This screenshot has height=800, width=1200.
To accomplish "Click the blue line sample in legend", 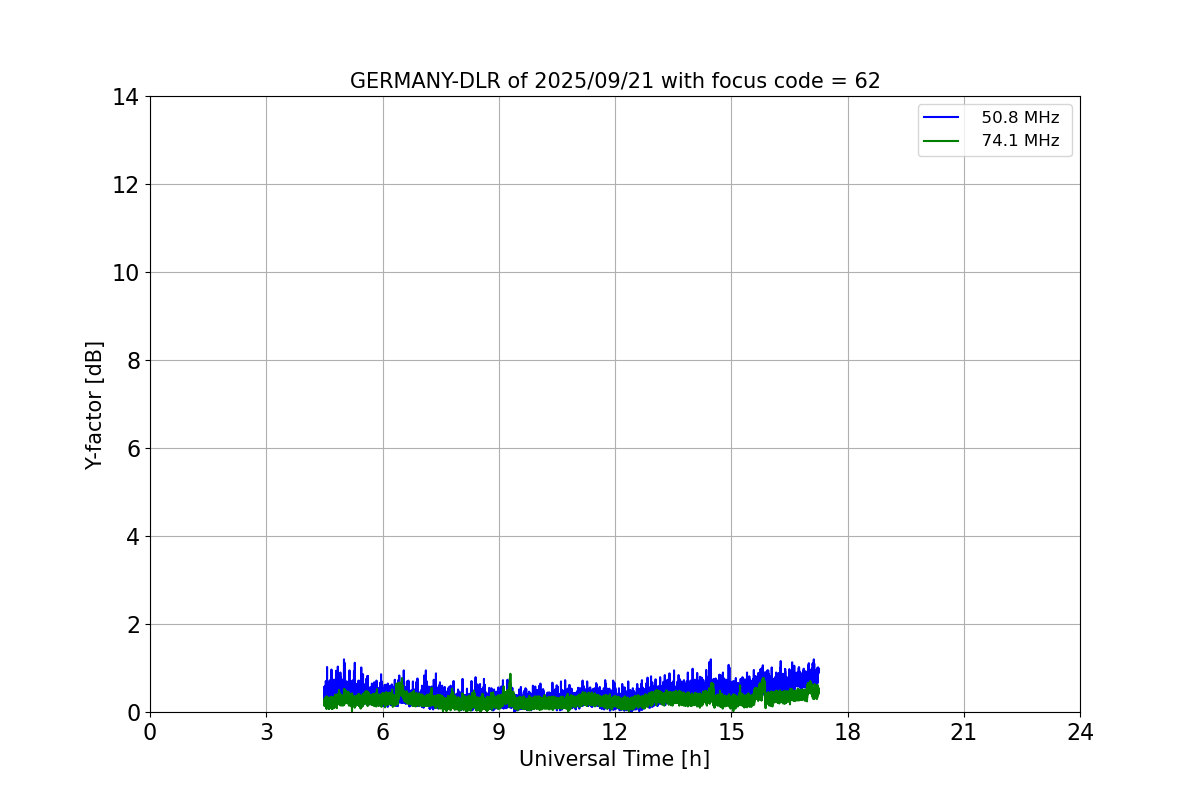I will [941, 118].
